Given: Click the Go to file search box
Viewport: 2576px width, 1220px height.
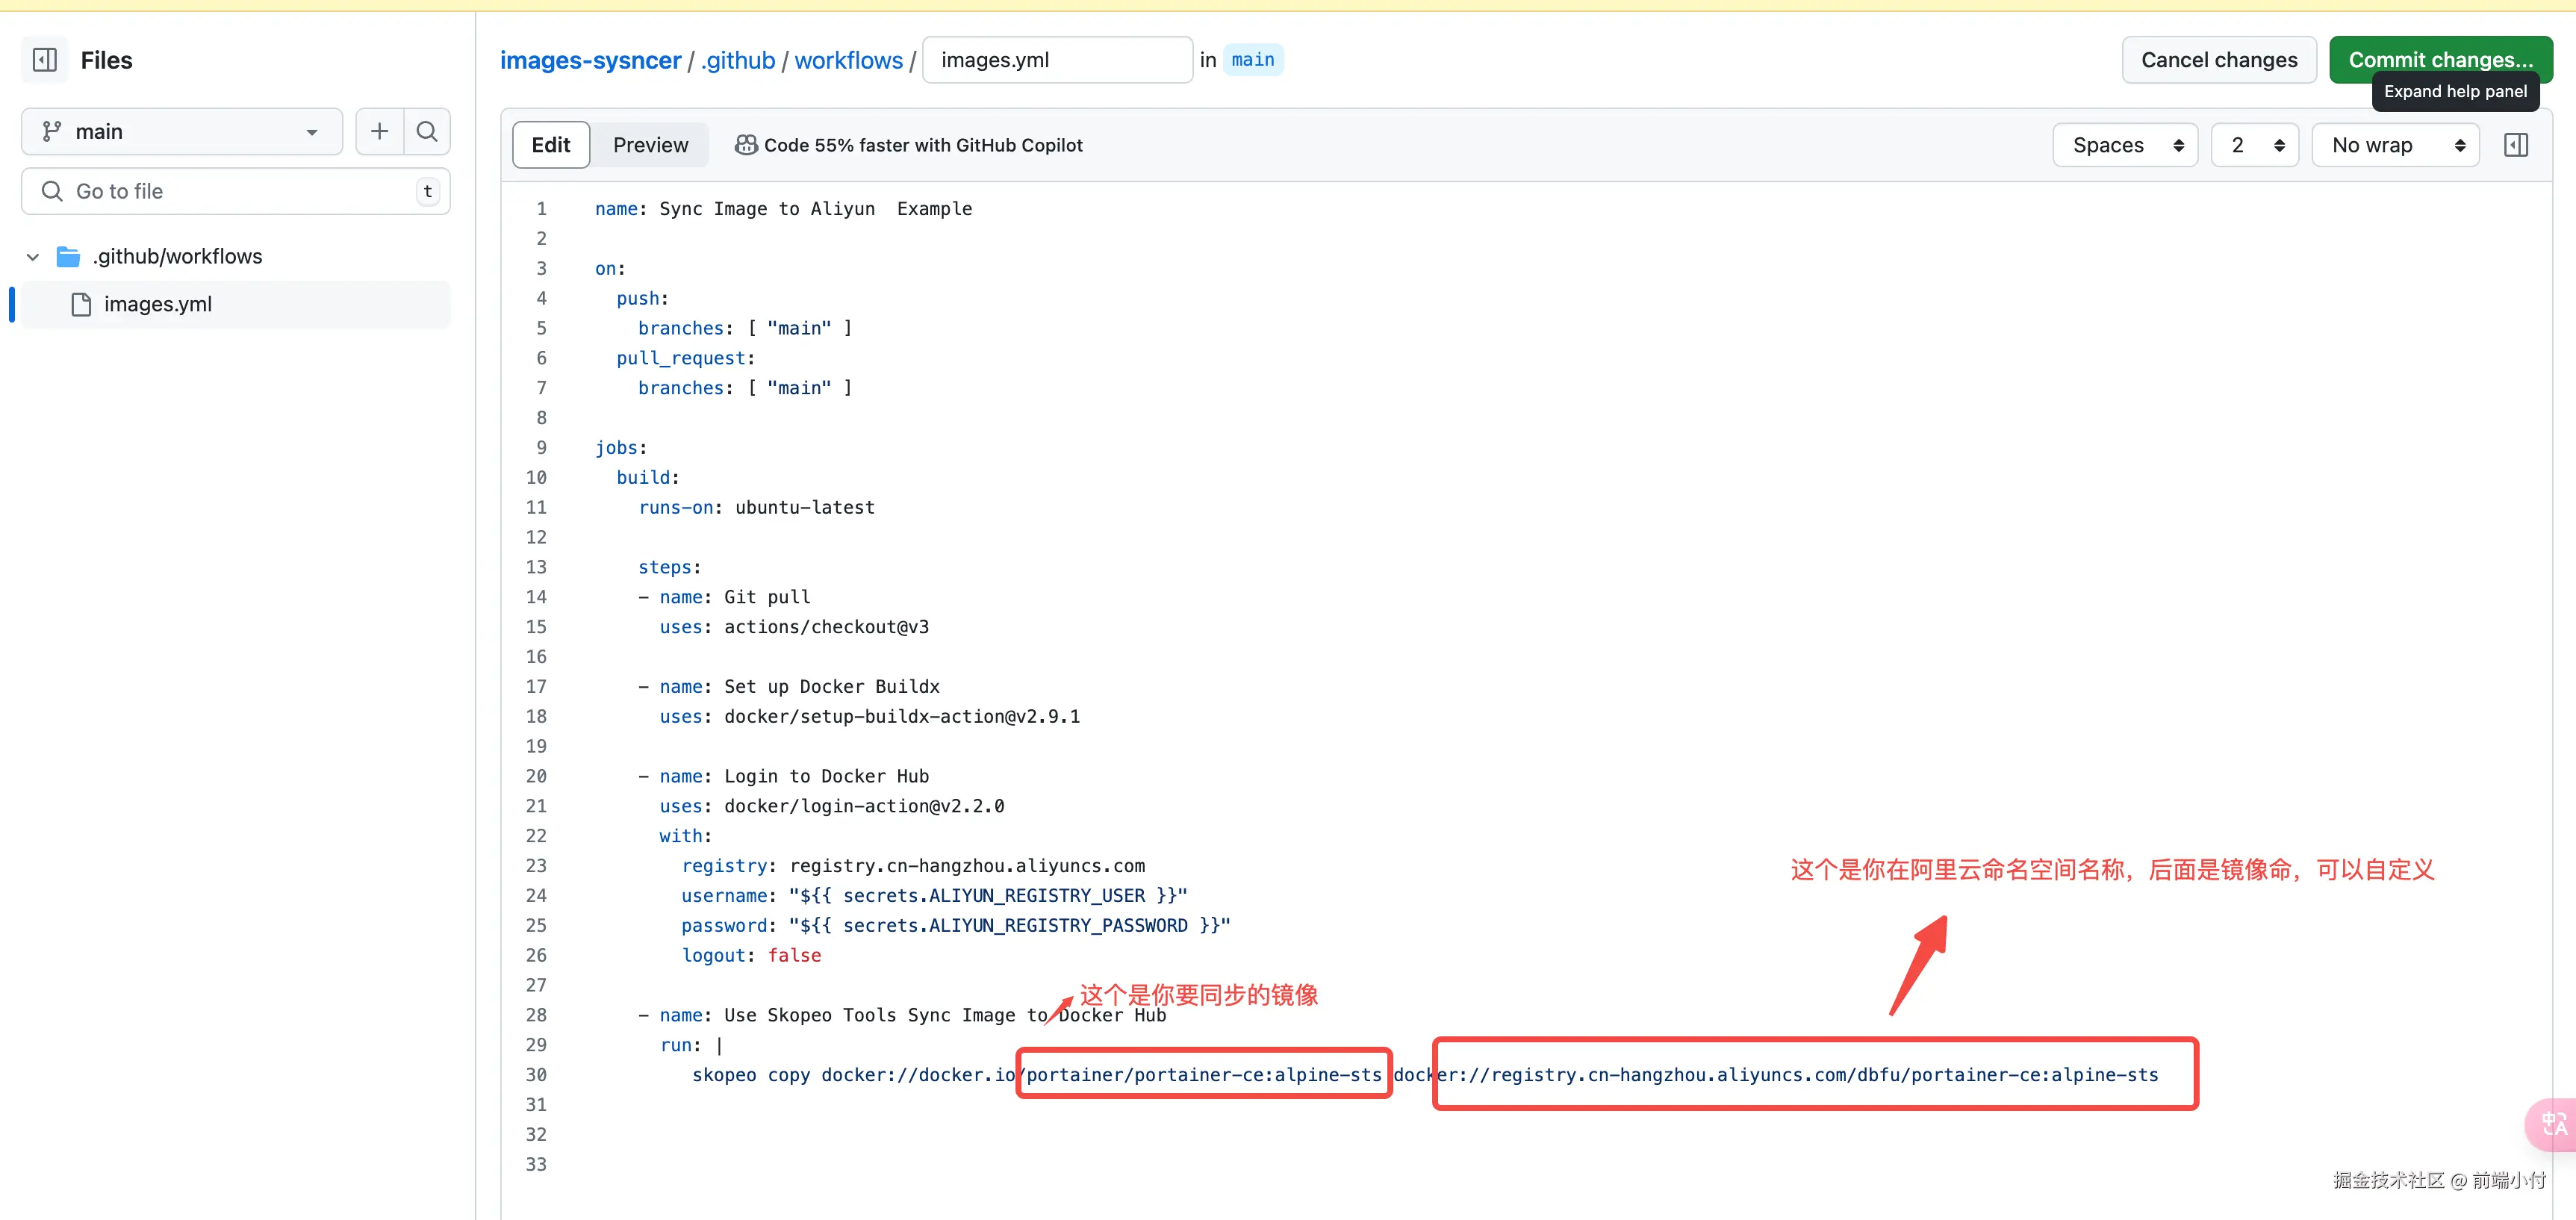Looking at the screenshot, I should point(235,191).
